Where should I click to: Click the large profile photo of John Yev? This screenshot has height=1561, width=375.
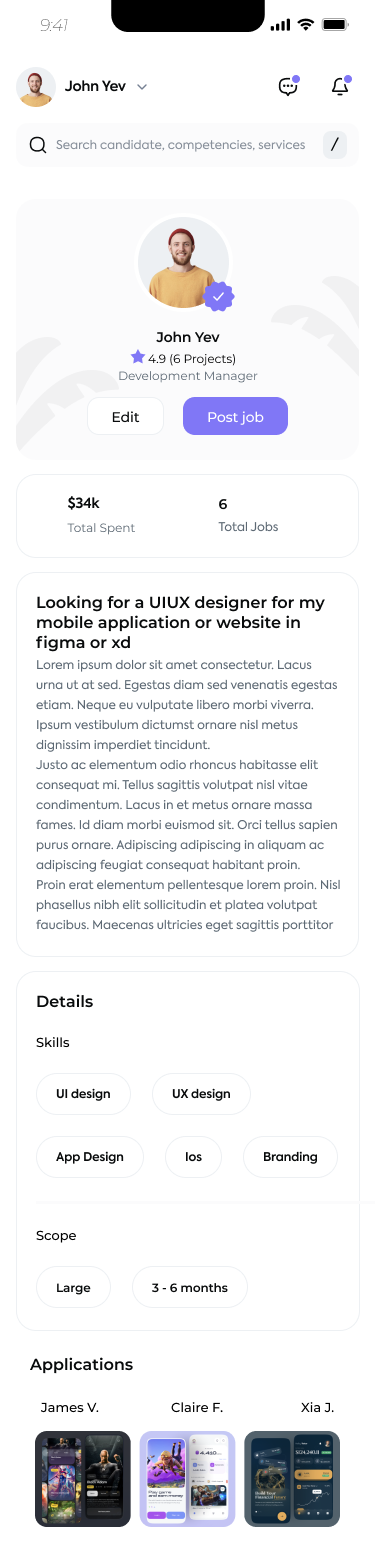[x=184, y=262]
